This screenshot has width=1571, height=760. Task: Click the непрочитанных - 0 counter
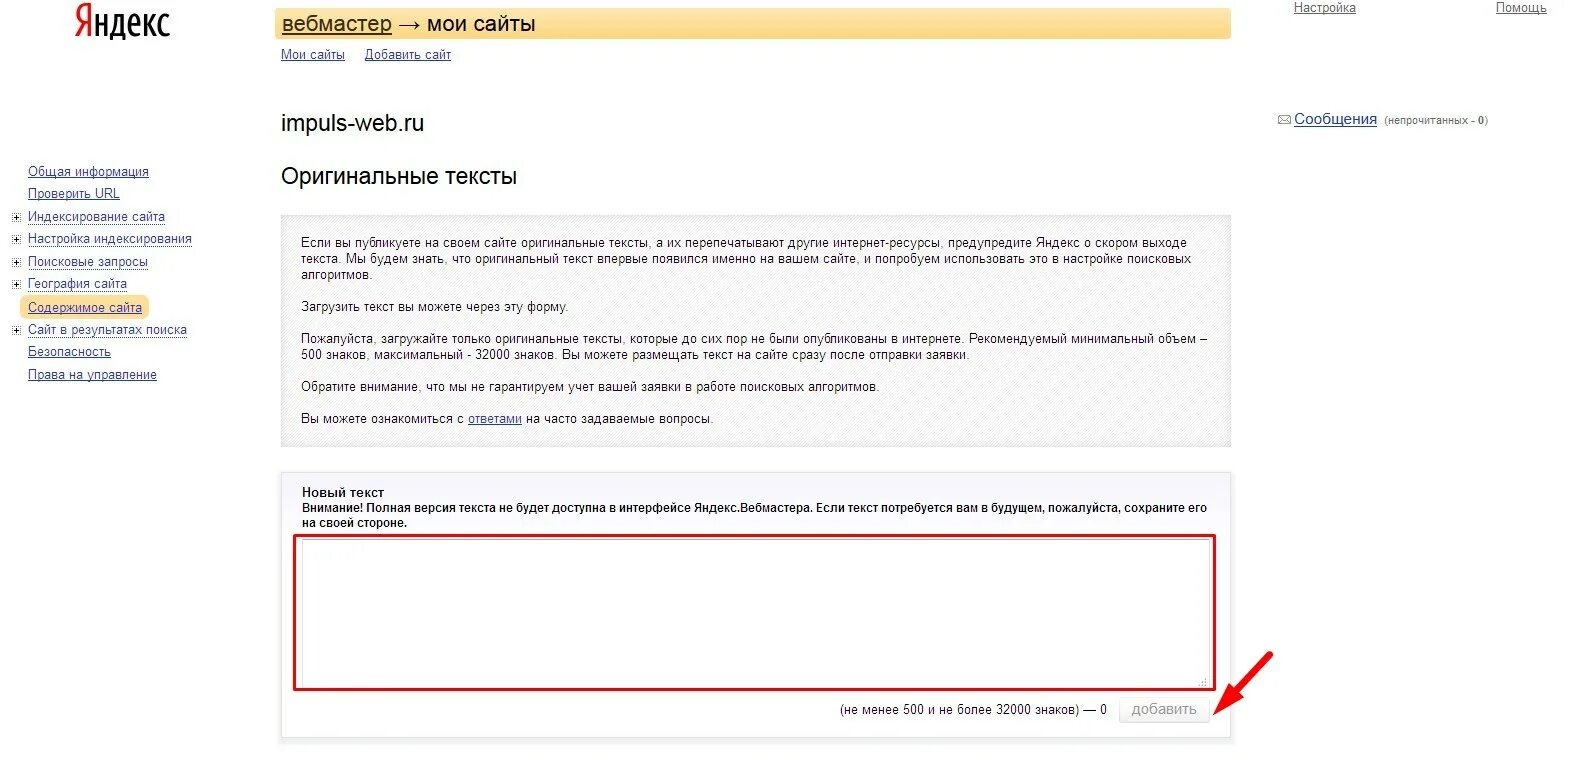[x=1436, y=120]
